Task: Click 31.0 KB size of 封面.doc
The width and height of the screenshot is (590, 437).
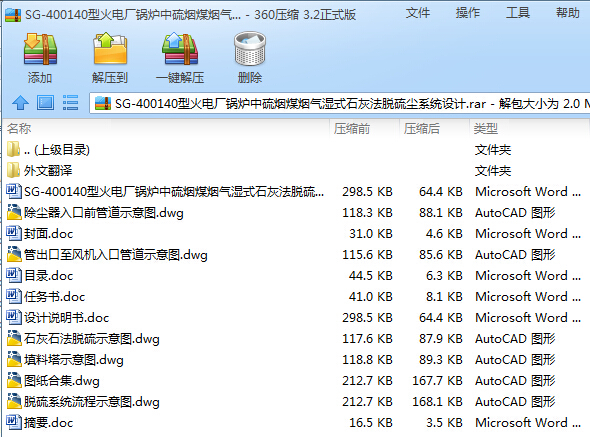Action: [371, 234]
